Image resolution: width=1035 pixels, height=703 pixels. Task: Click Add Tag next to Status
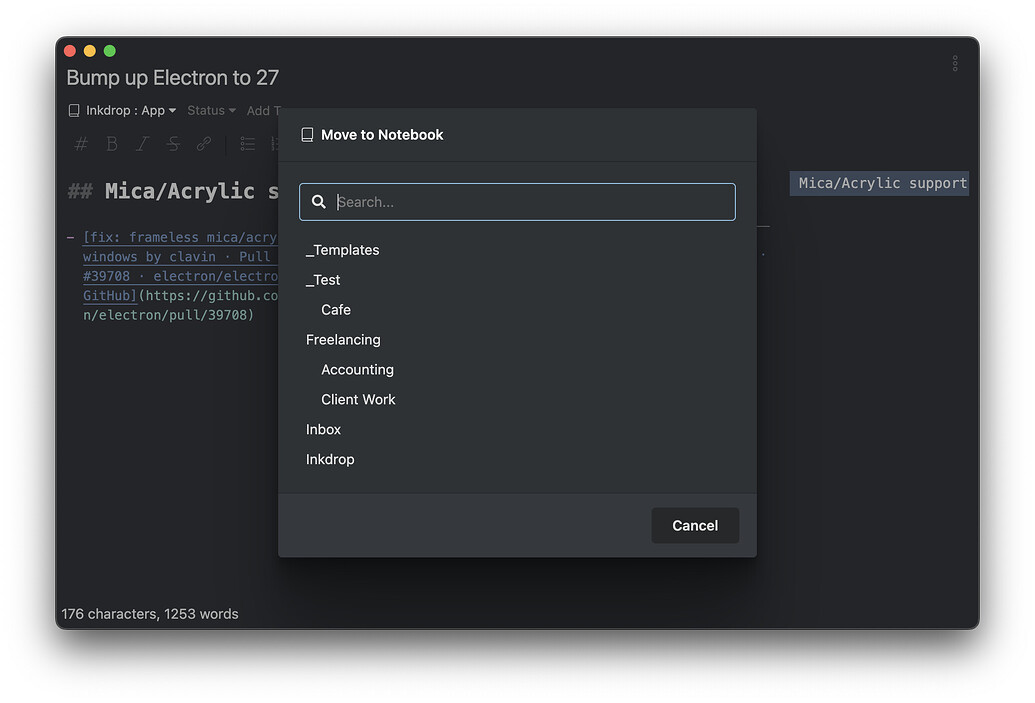point(263,110)
